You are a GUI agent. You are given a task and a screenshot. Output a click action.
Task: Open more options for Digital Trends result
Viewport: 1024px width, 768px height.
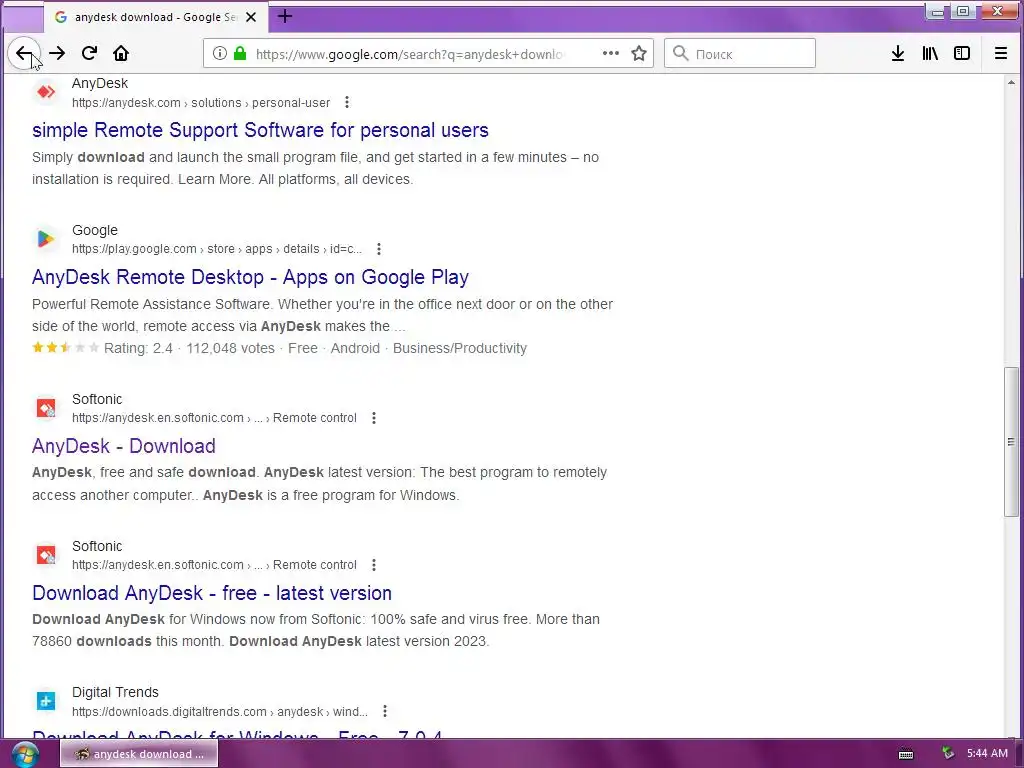click(385, 711)
